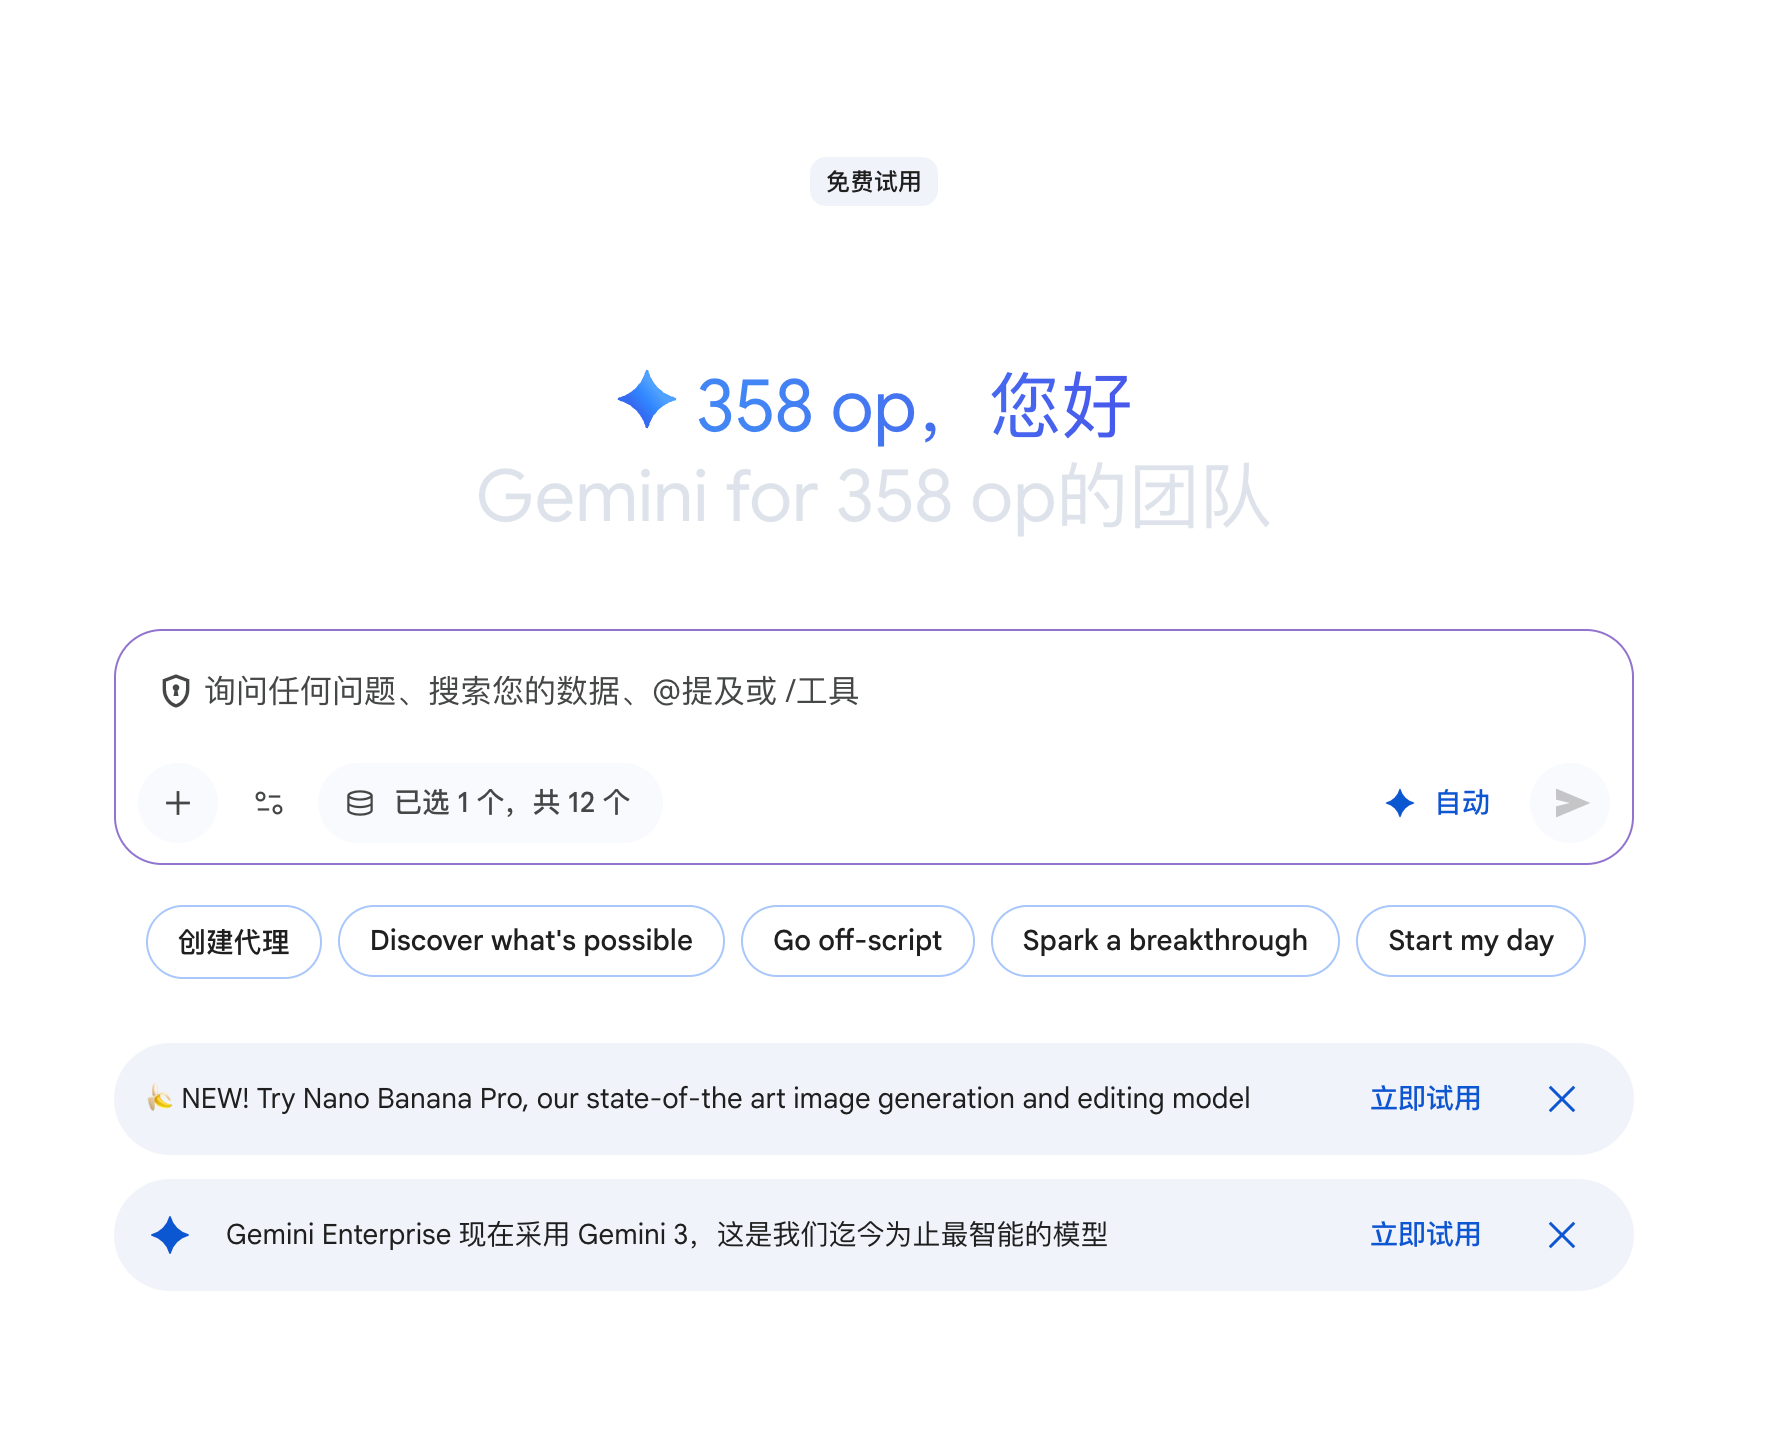
Task: Click the Nano Banana Pro announcement text
Action: [716, 1099]
